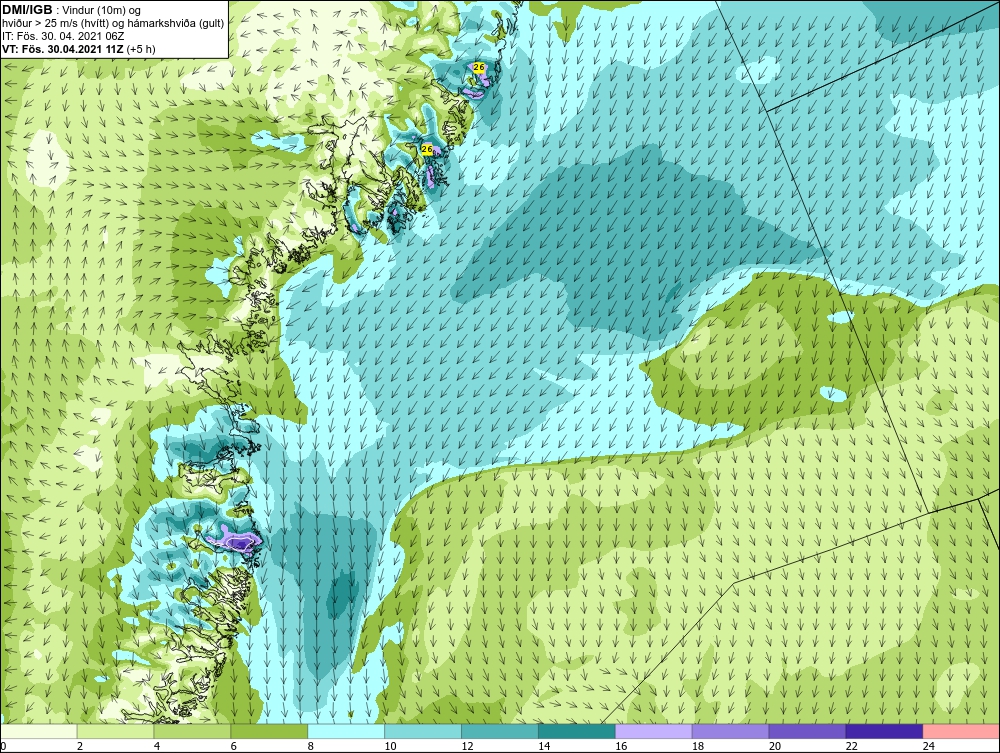
Task: Click the legend scale number '24'
Action: [x=929, y=746]
